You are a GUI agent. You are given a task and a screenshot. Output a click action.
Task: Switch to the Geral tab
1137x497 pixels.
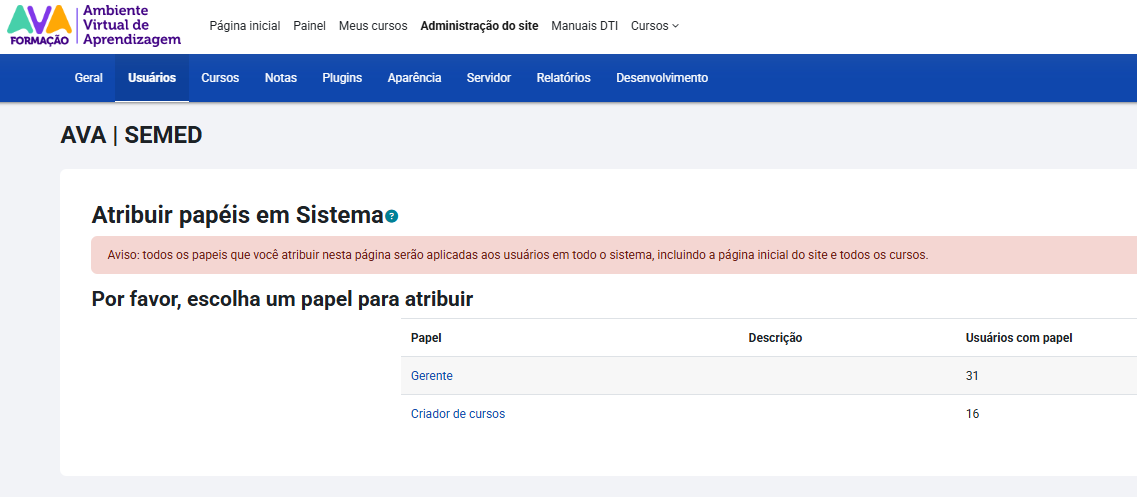pyautogui.click(x=88, y=78)
